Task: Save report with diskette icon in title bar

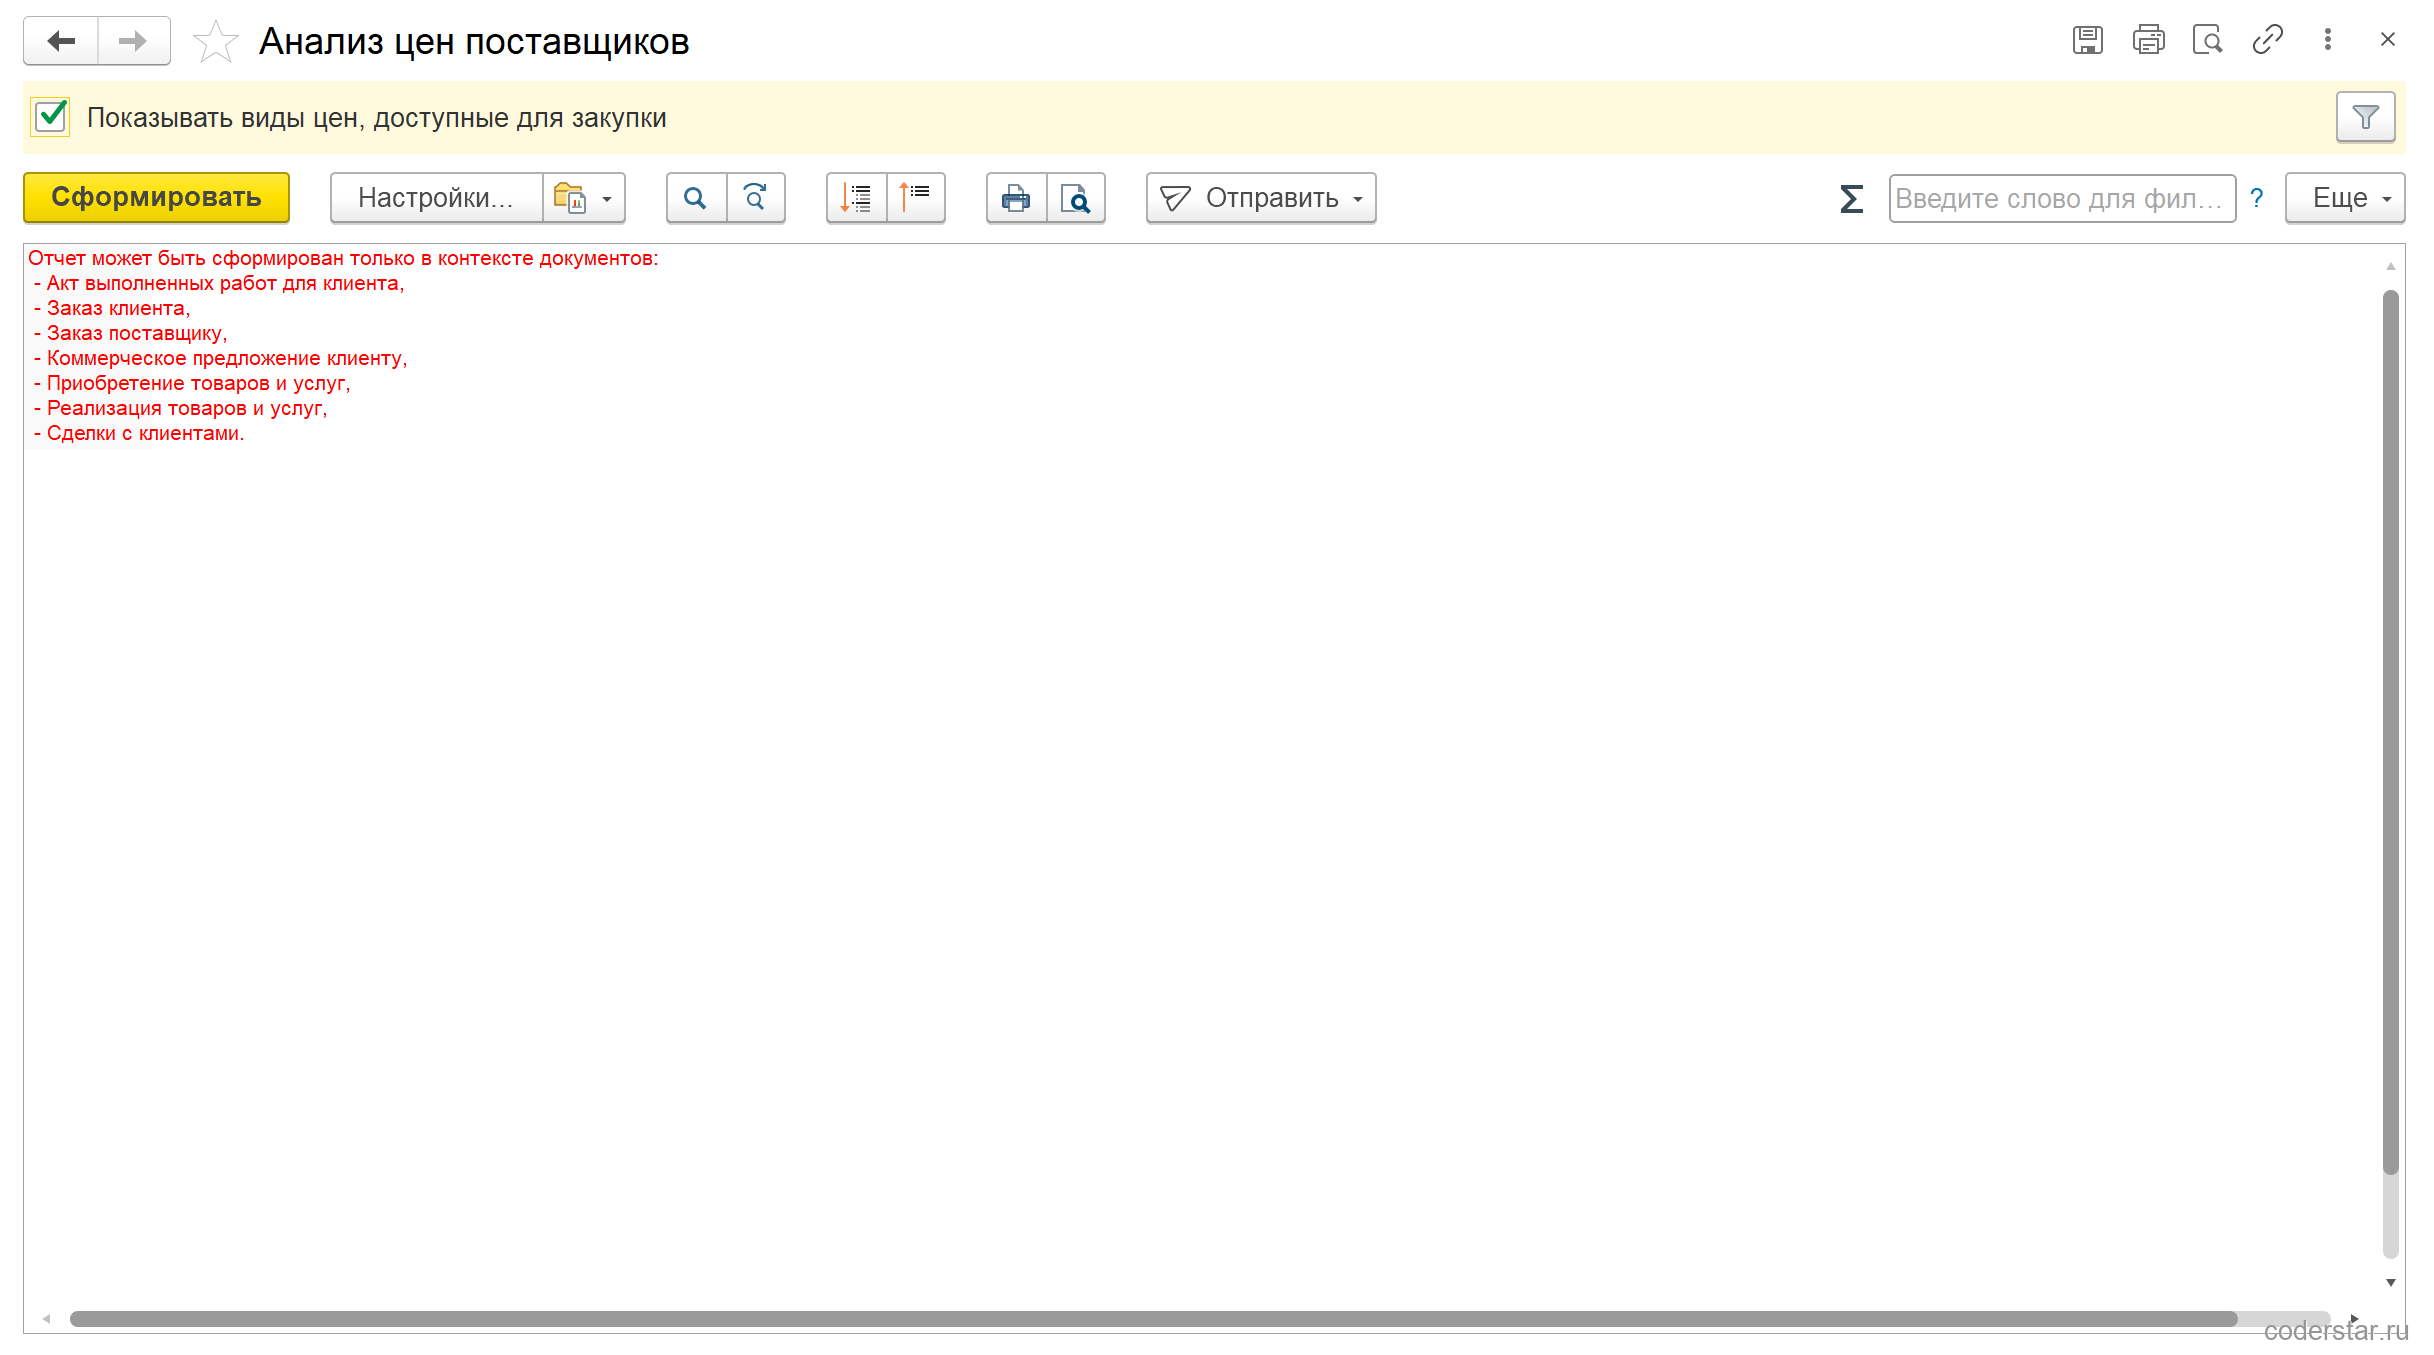Action: pos(2088,40)
